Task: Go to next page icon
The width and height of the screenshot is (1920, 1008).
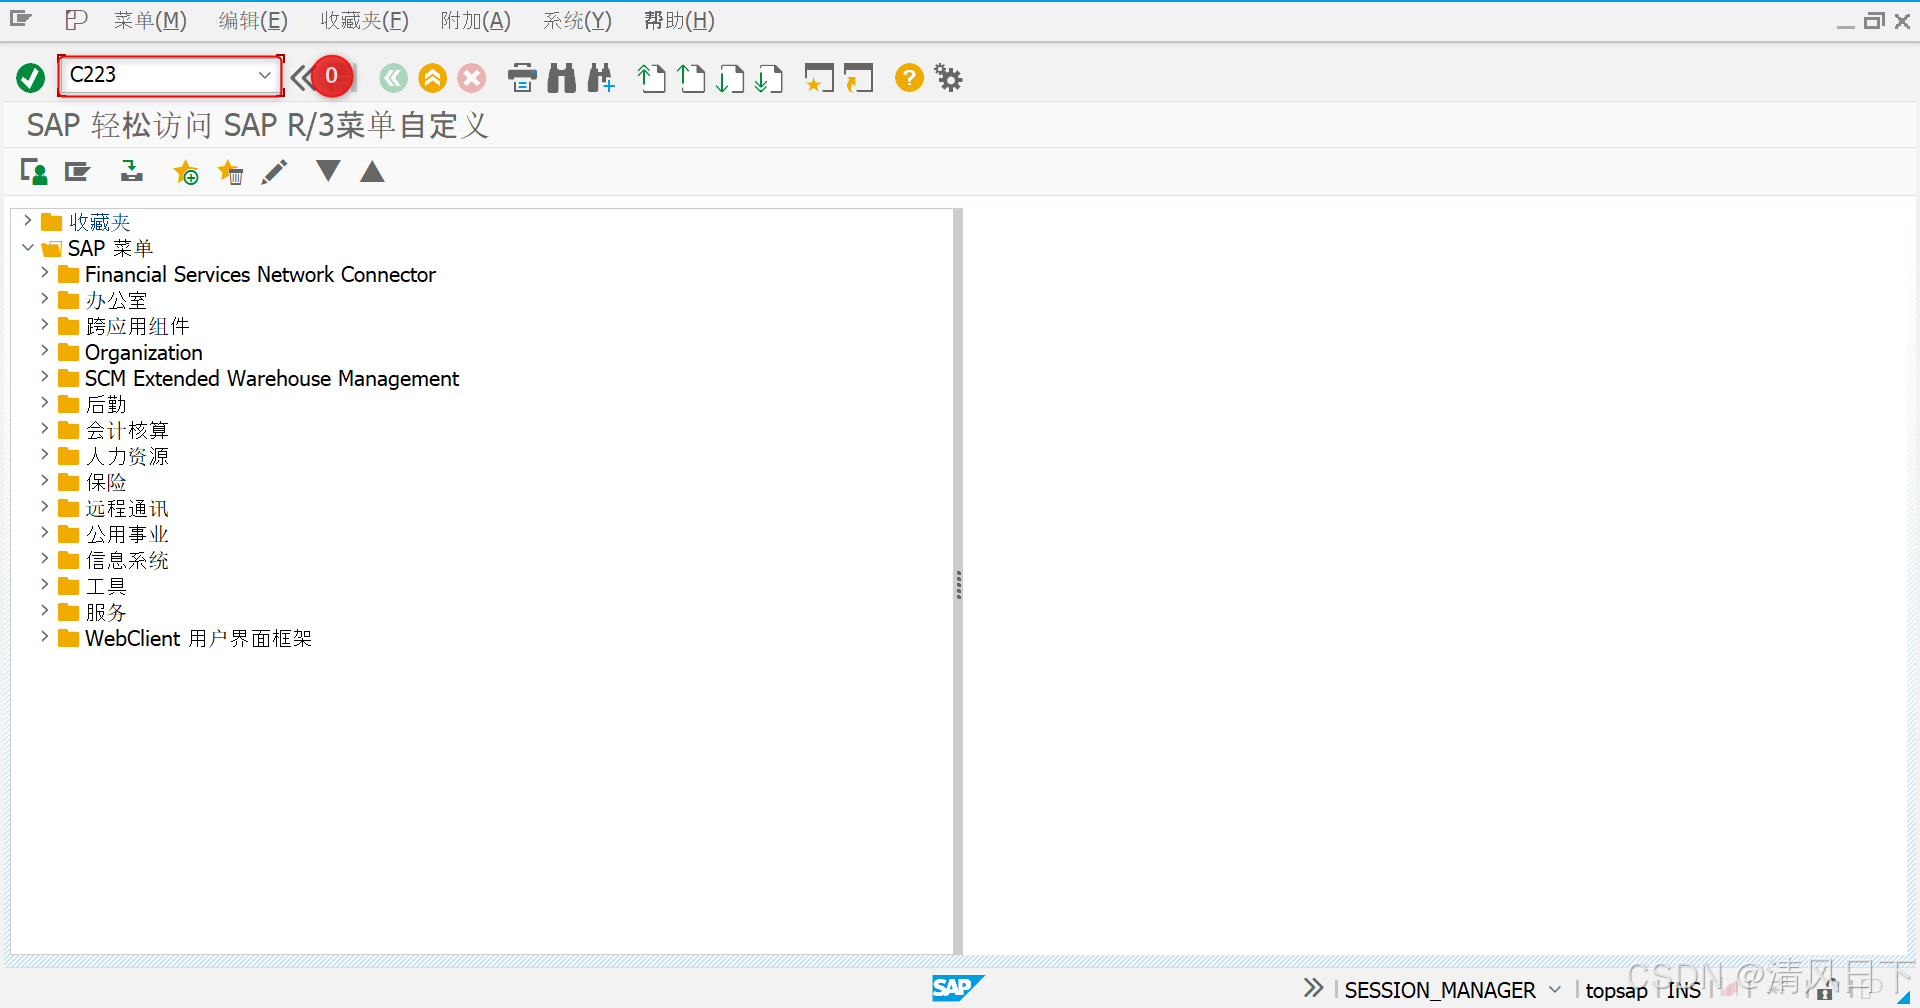Action: coord(730,77)
